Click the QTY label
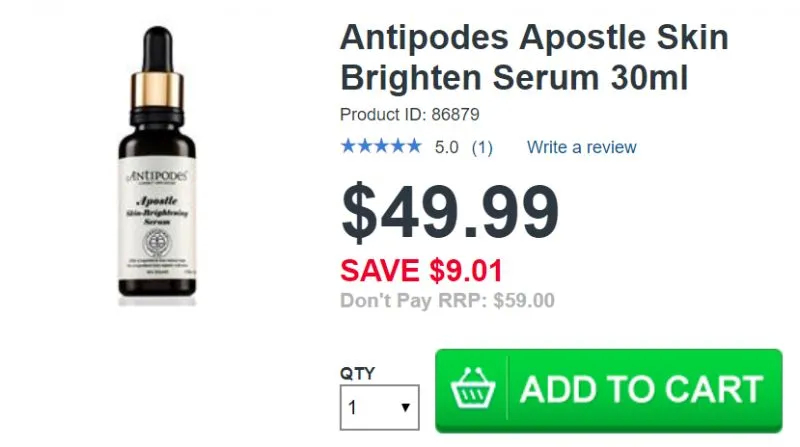 (x=358, y=374)
